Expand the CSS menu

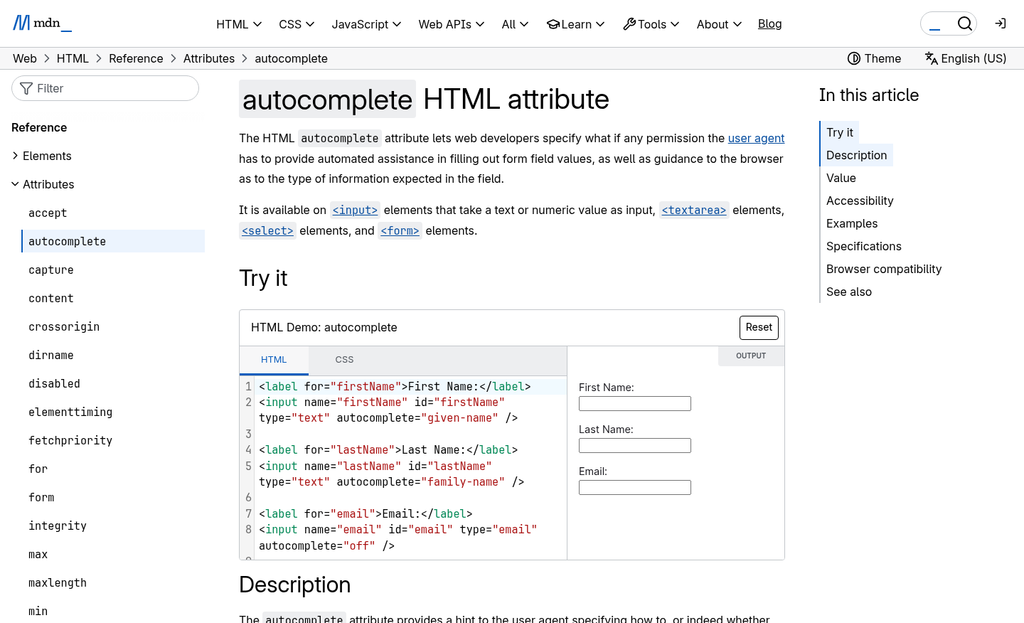[x=296, y=24]
